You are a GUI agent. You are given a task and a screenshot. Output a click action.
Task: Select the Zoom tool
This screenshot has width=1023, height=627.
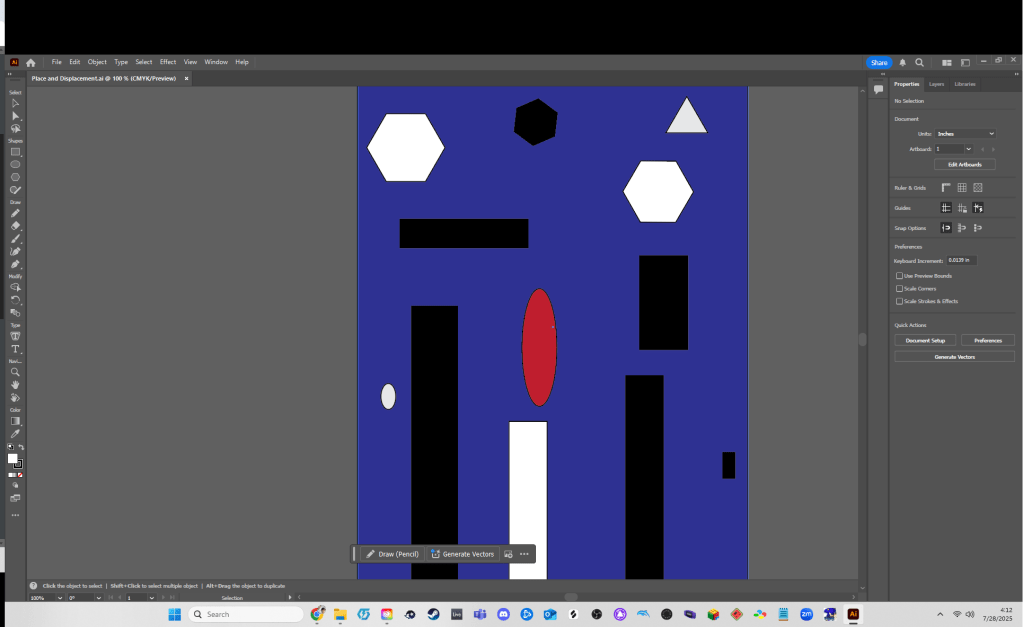click(15, 372)
